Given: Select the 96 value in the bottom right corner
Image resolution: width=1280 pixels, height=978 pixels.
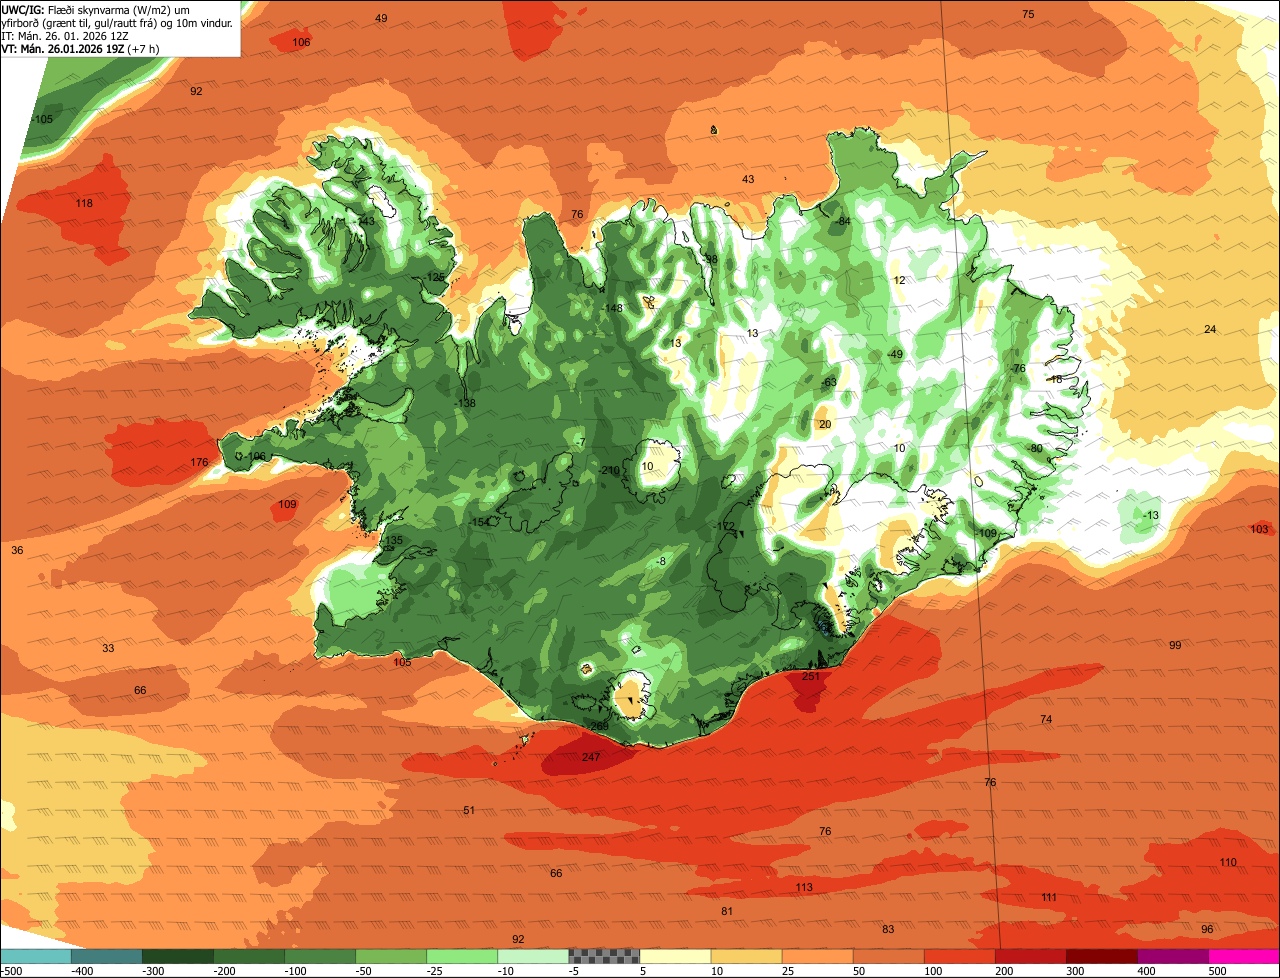Looking at the screenshot, I should [x=1207, y=930].
